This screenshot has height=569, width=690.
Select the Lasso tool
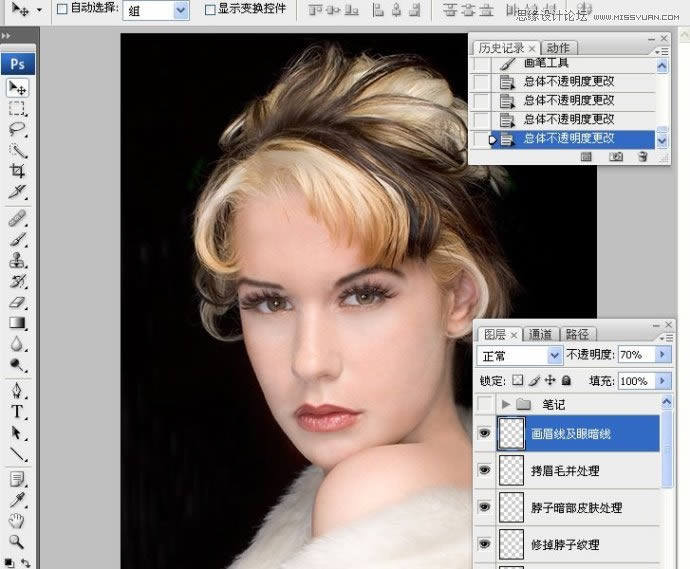pos(18,129)
